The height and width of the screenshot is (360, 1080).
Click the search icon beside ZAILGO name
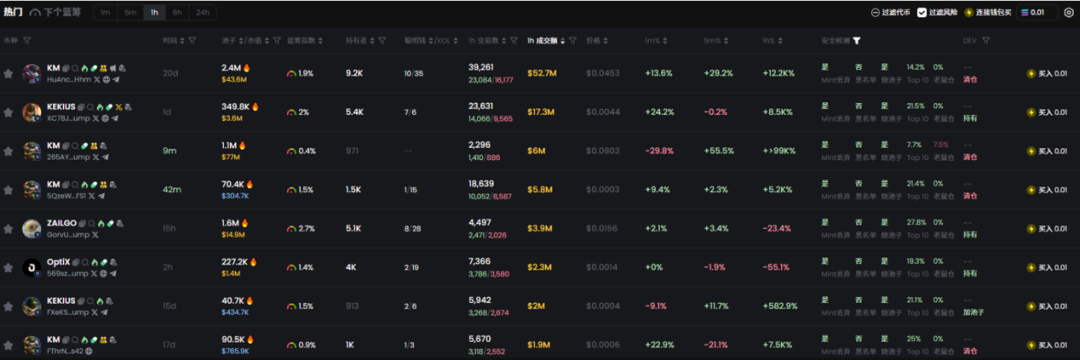click(x=91, y=223)
